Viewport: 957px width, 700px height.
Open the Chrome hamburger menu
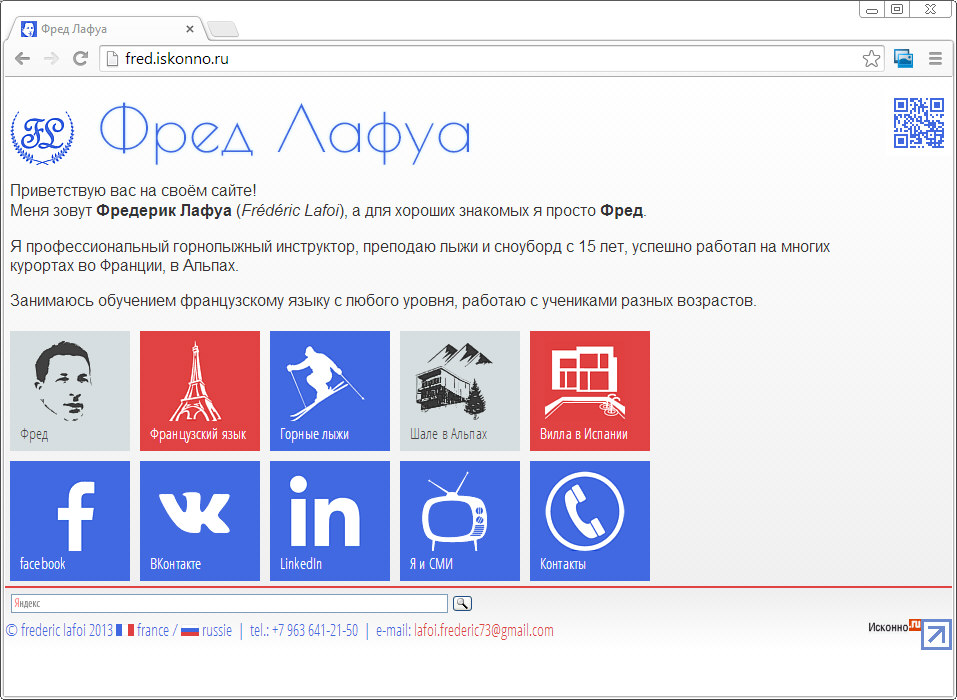click(935, 59)
